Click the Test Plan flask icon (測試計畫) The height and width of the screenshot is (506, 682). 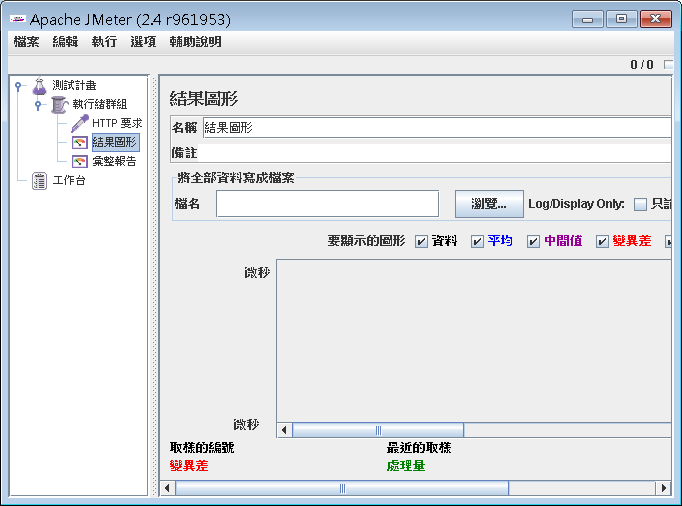click(x=40, y=86)
